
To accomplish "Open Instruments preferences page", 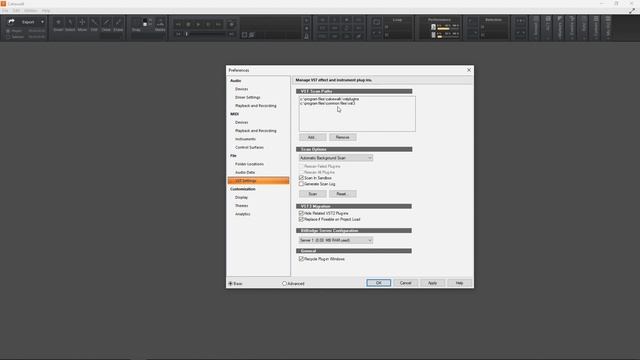I will click(245, 139).
